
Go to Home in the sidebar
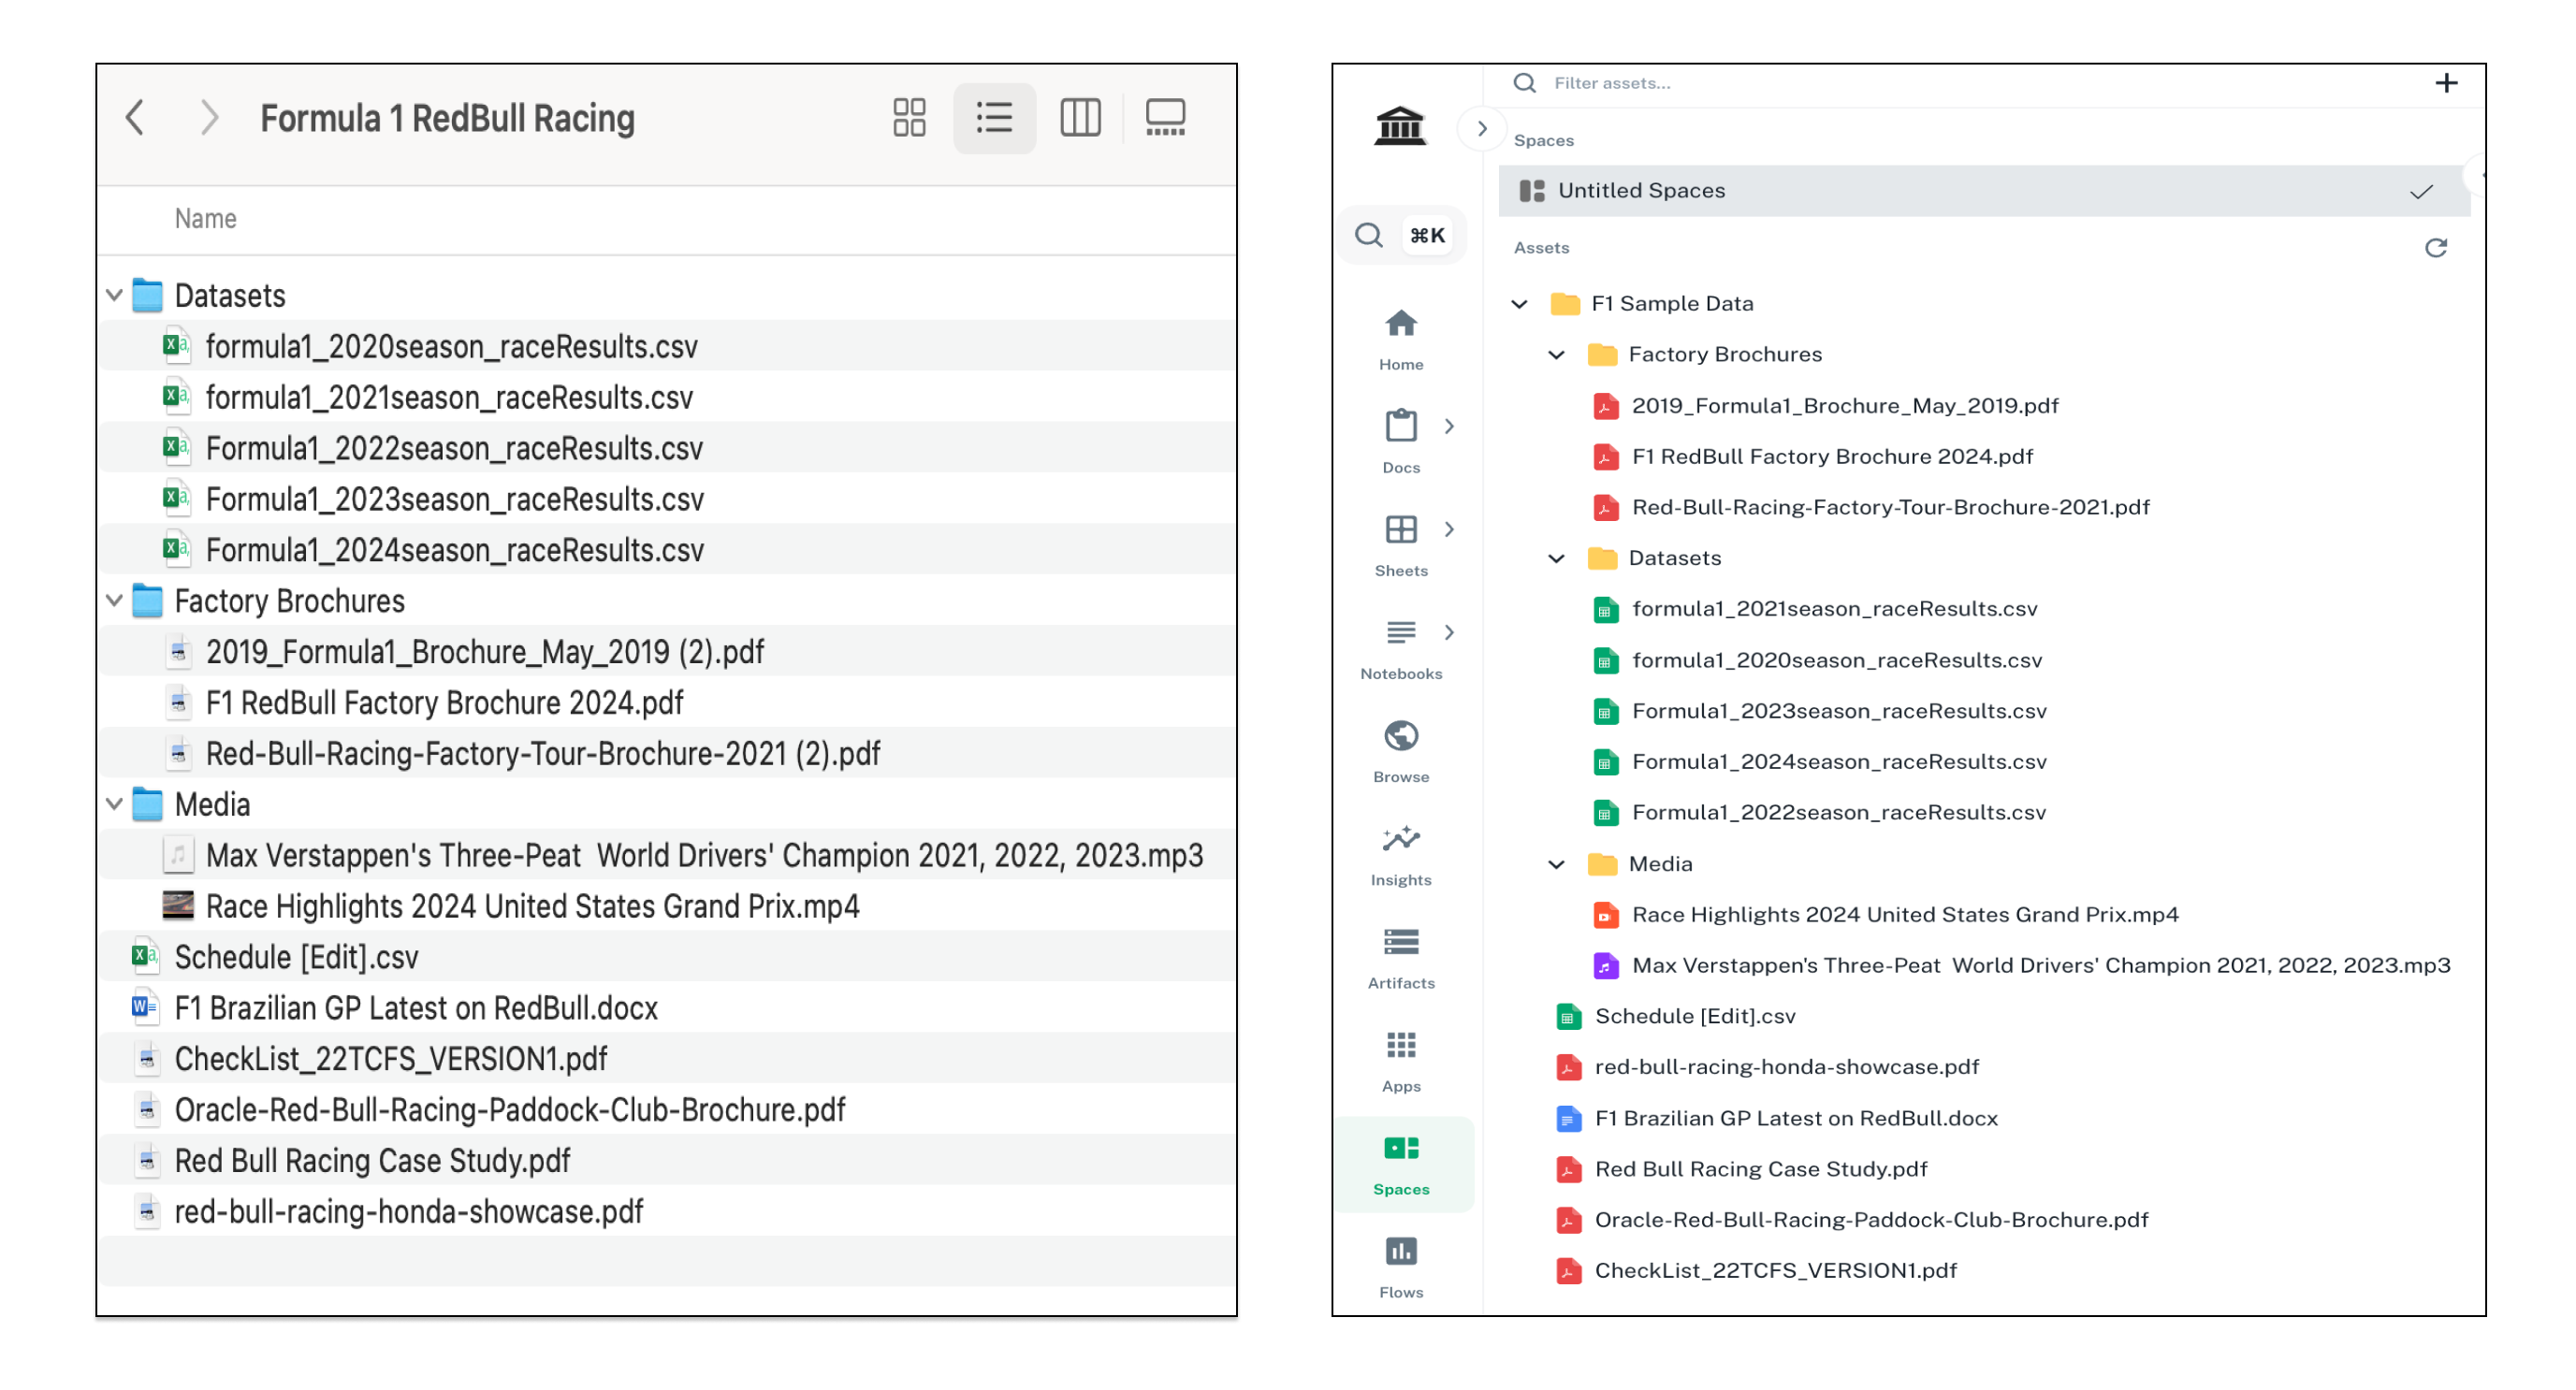click(1401, 340)
